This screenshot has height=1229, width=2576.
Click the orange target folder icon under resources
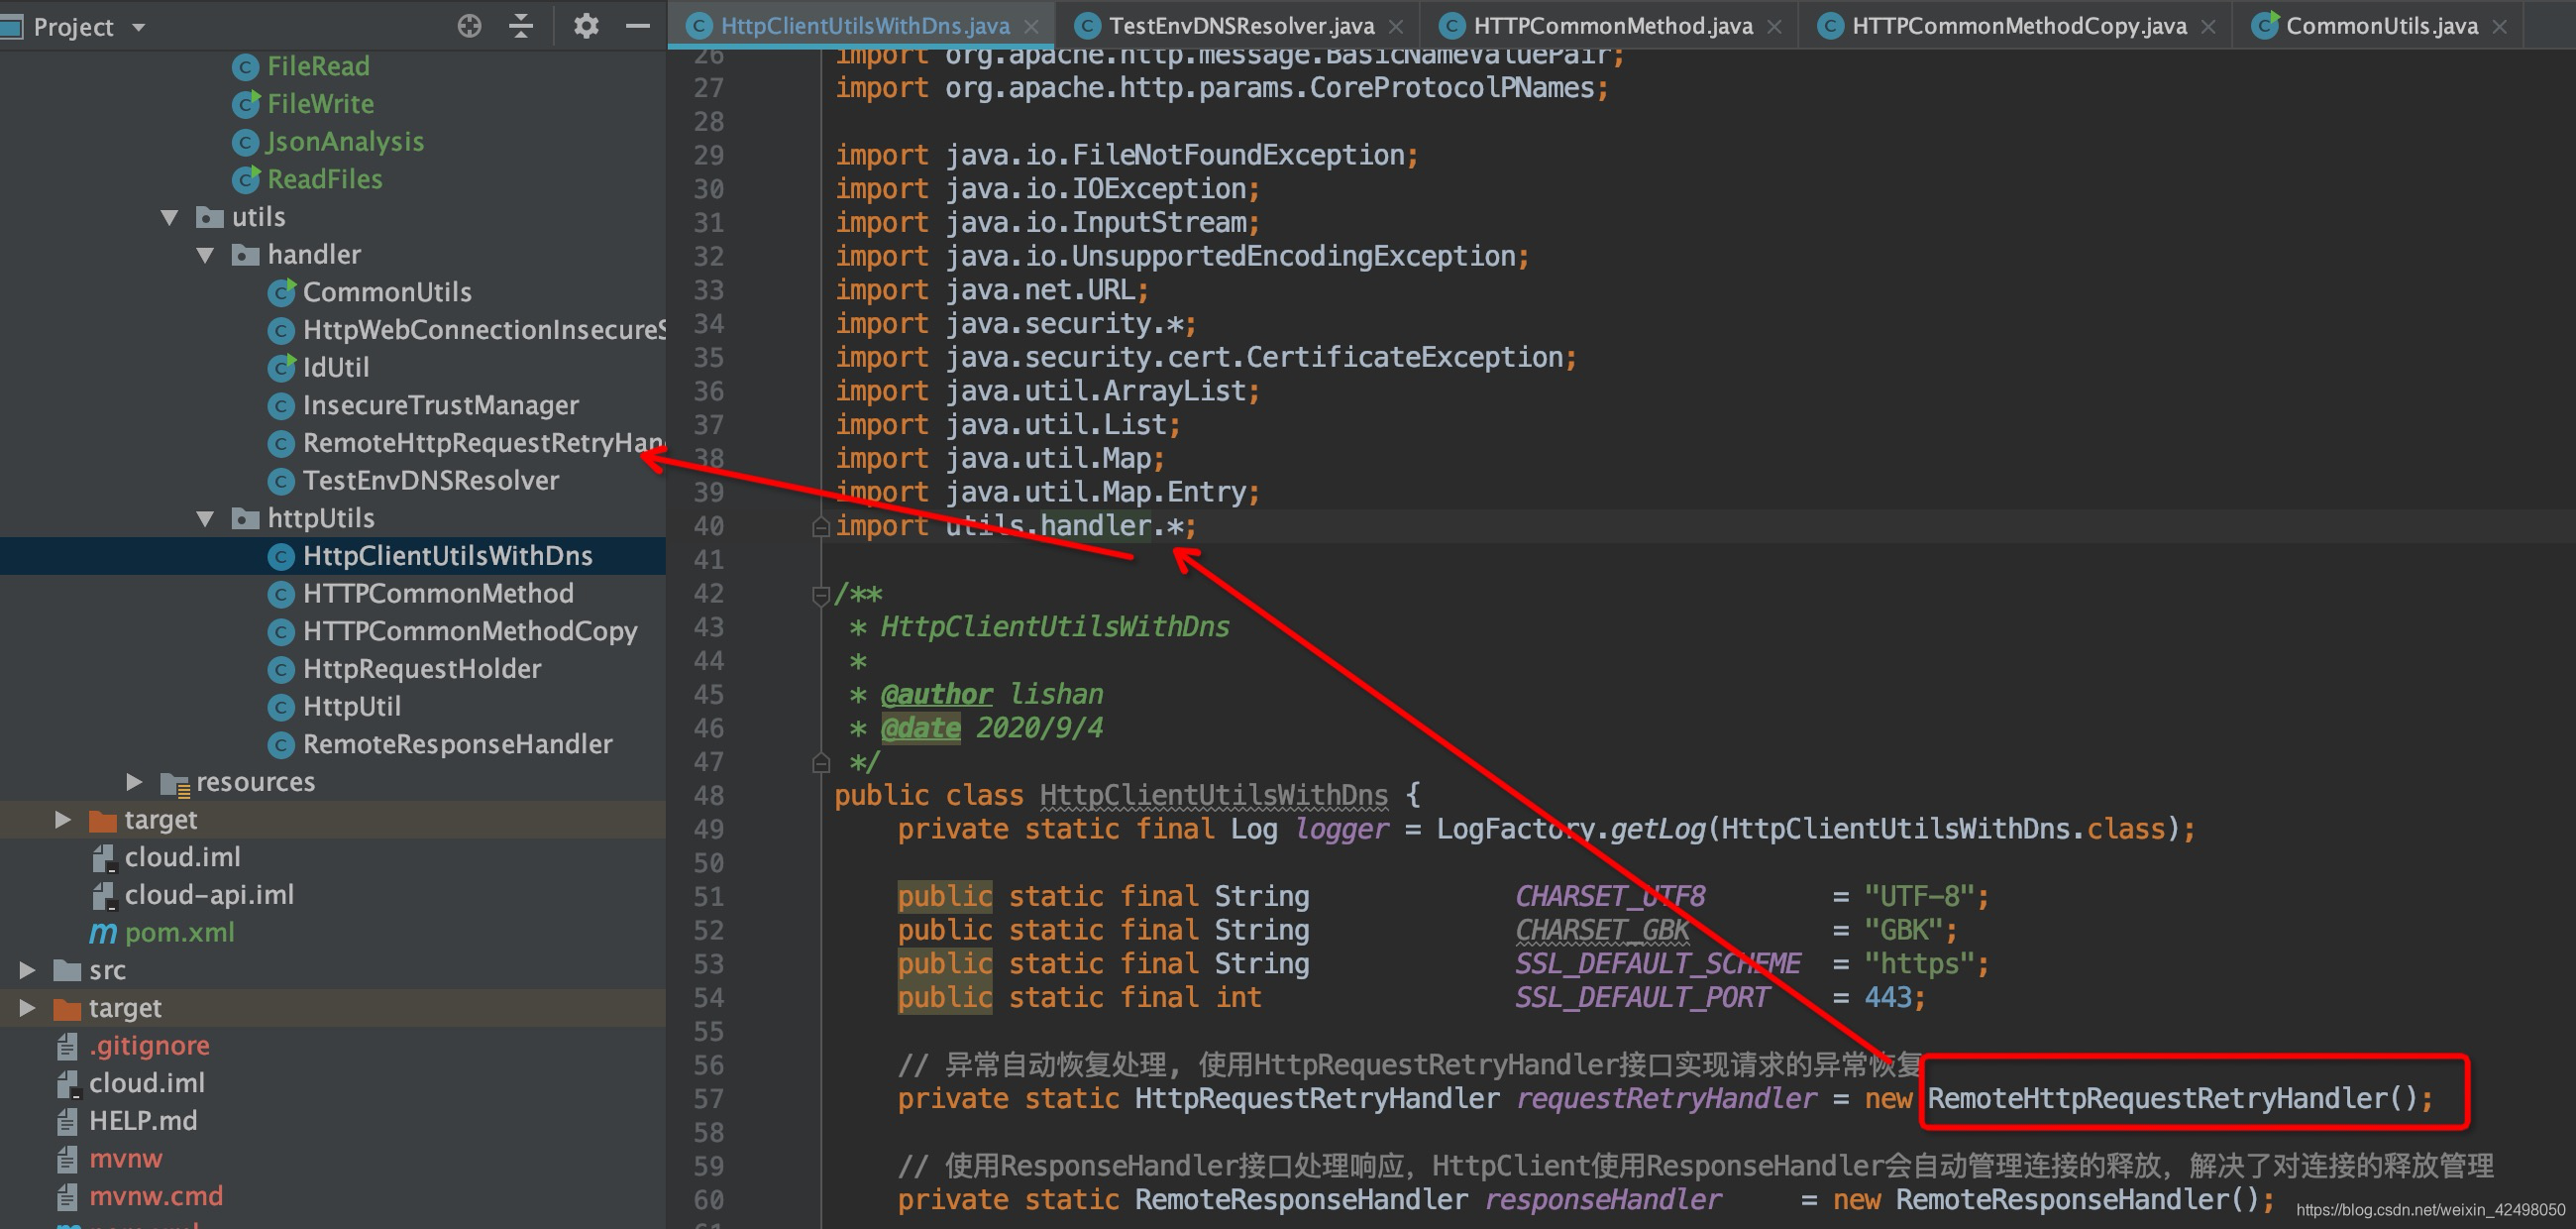(103, 820)
